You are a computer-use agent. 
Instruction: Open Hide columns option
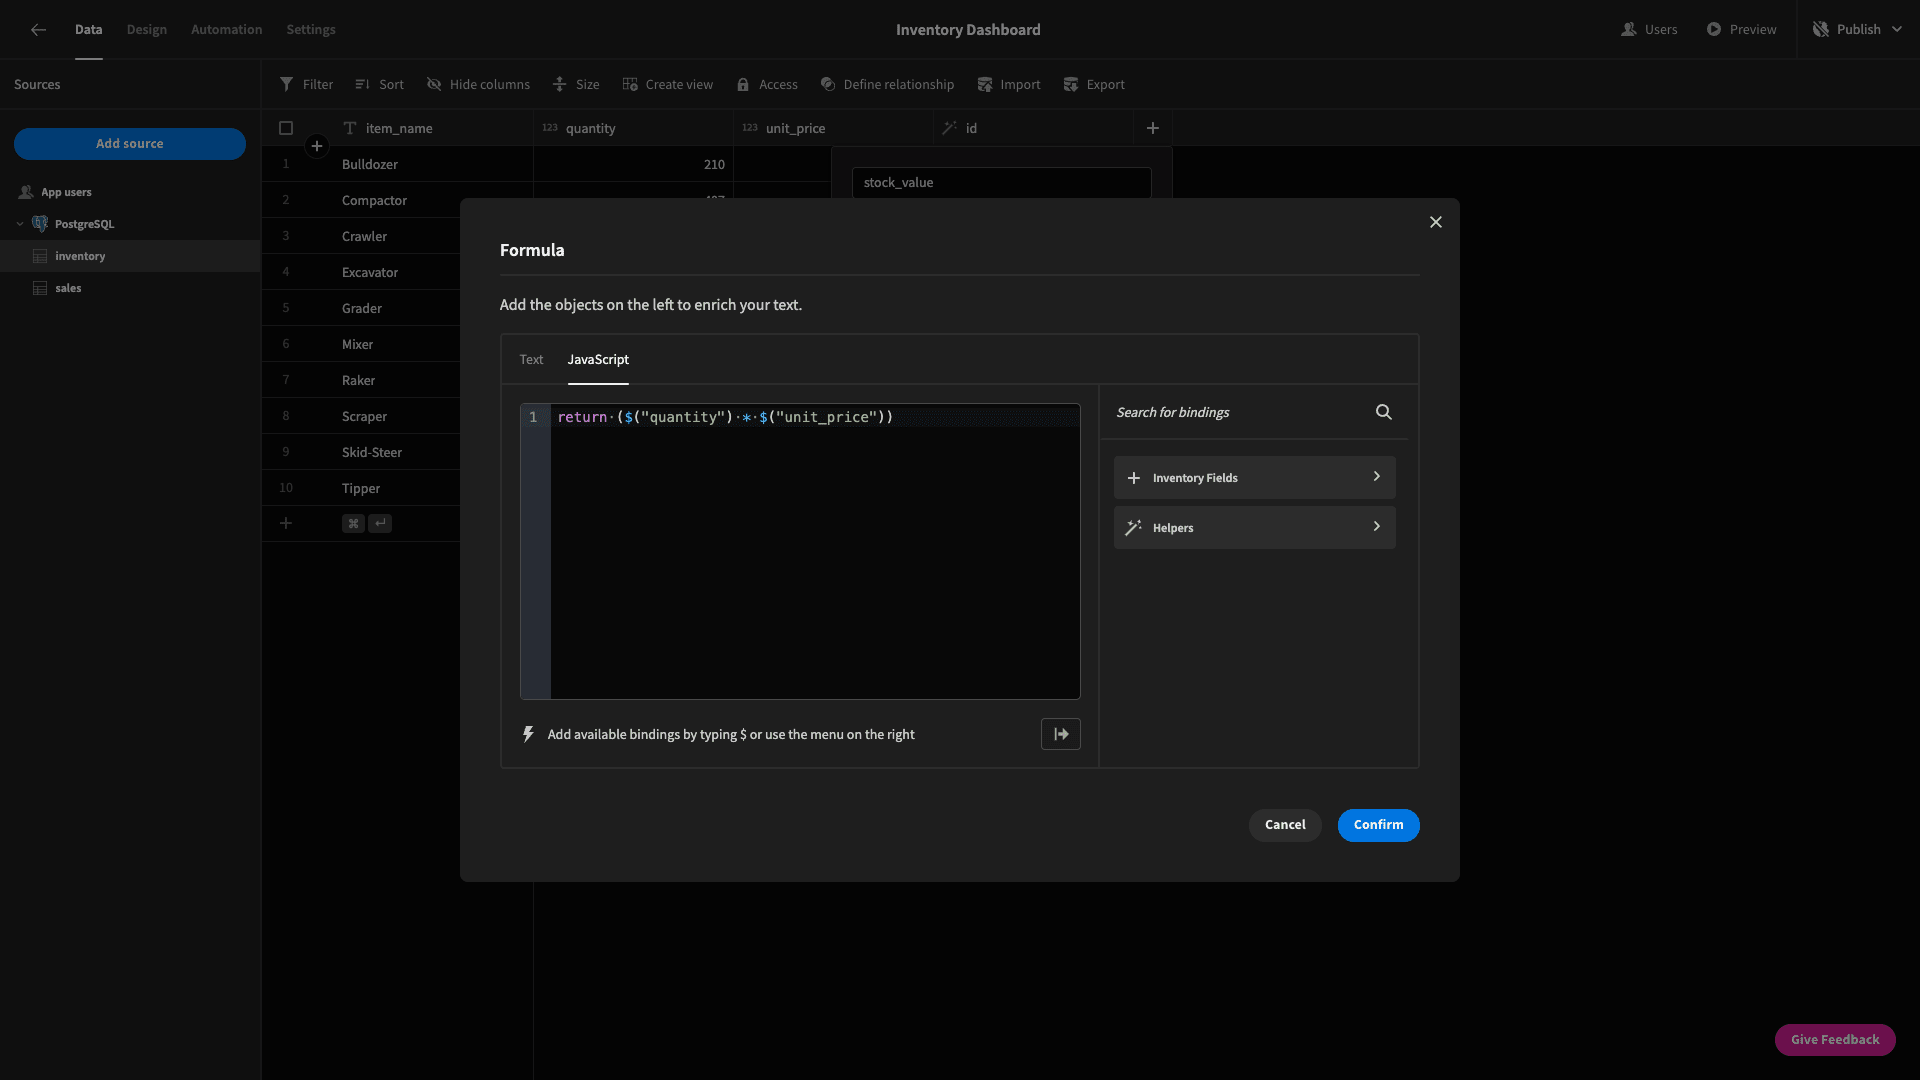click(x=478, y=85)
